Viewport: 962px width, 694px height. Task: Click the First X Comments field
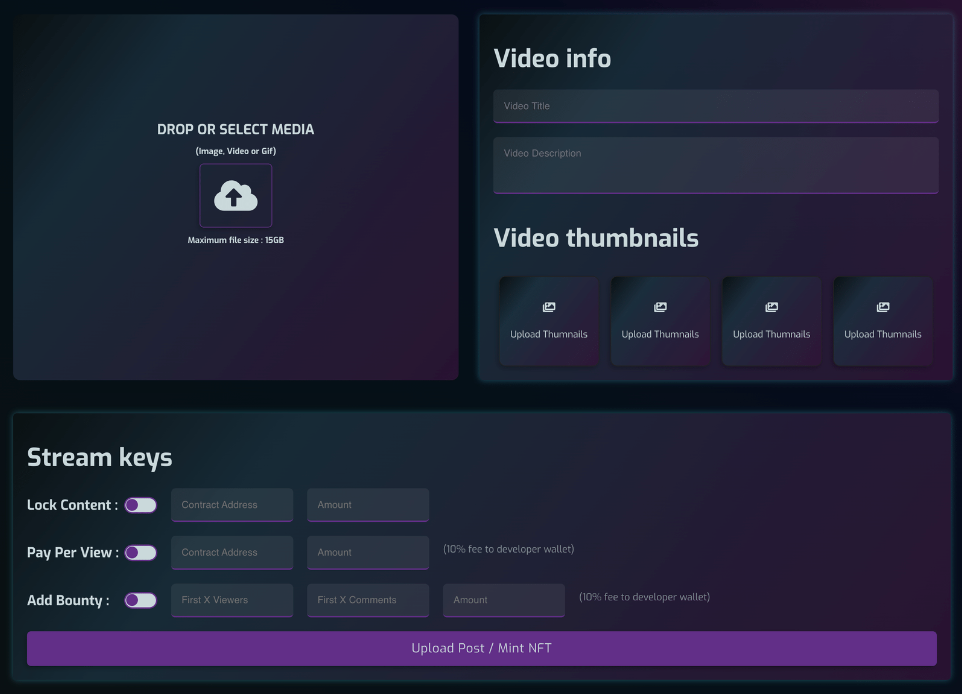[368, 600]
